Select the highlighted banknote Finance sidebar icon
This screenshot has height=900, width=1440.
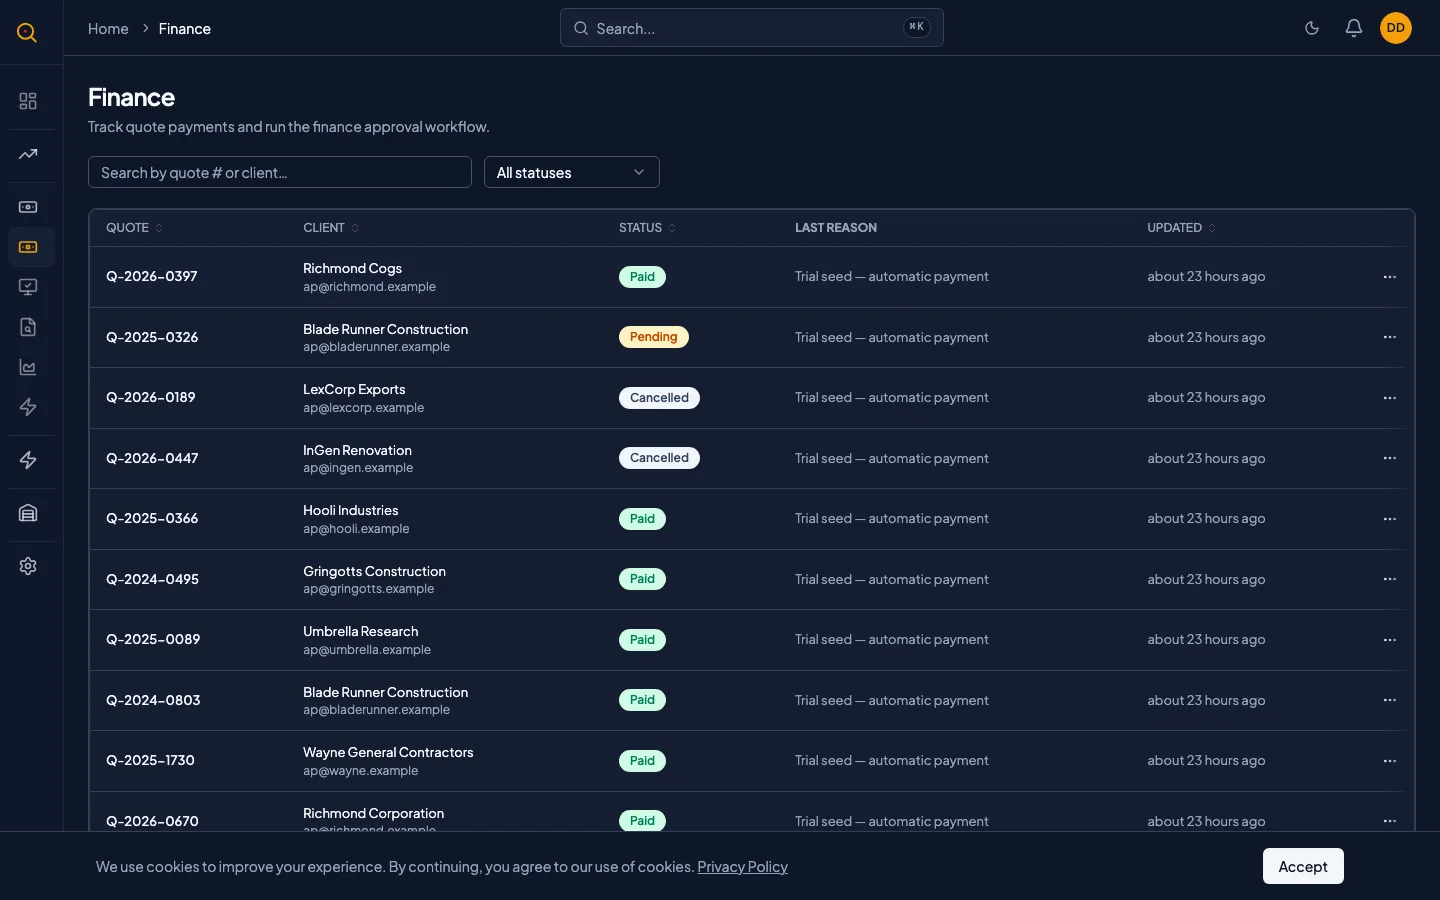tap(28, 247)
